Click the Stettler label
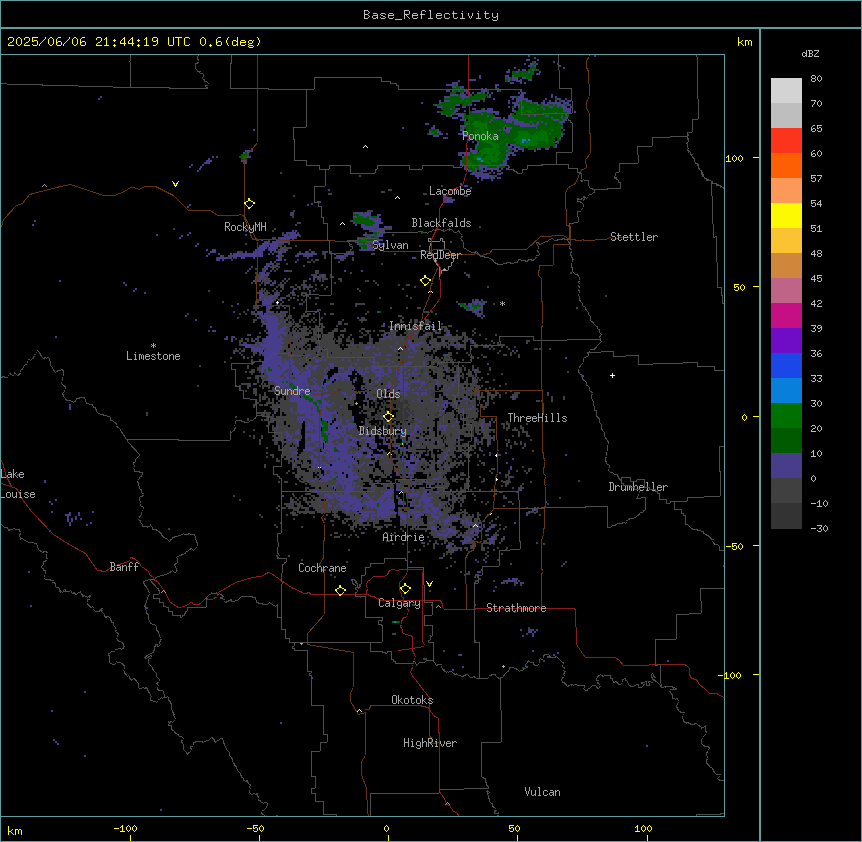The image size is (862, 842). (634, 237)
